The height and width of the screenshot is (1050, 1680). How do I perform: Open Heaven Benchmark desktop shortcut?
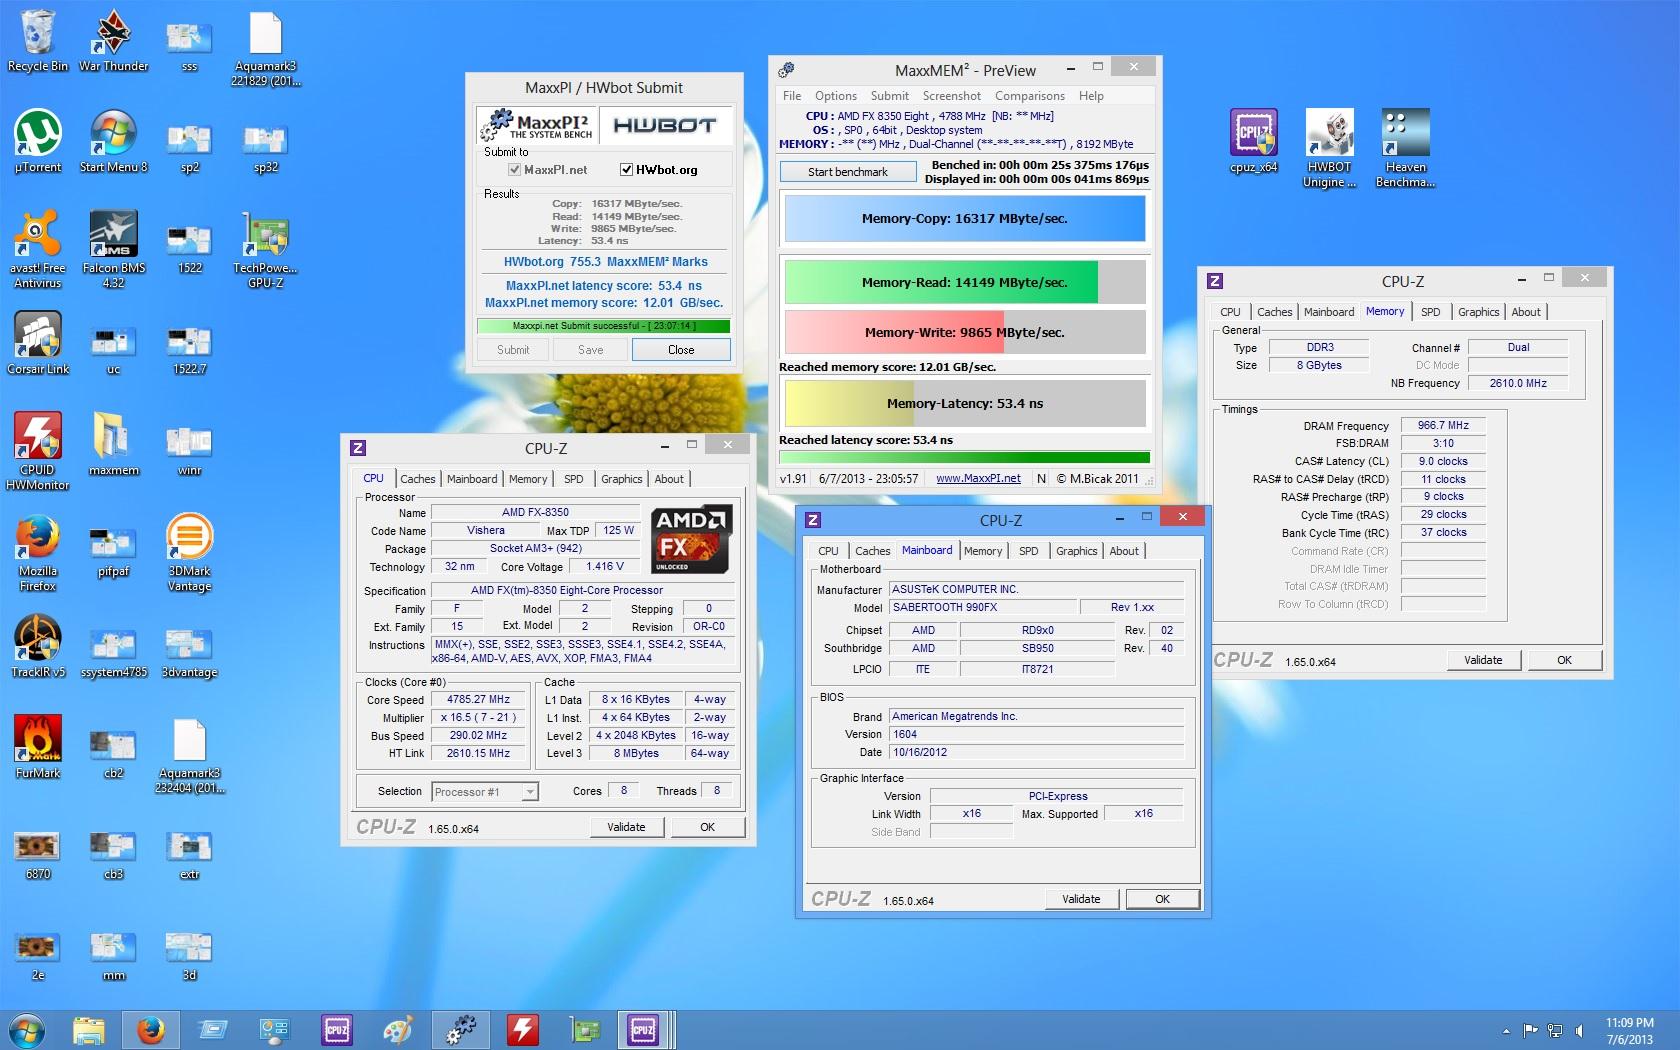[x=1405, y=148]
